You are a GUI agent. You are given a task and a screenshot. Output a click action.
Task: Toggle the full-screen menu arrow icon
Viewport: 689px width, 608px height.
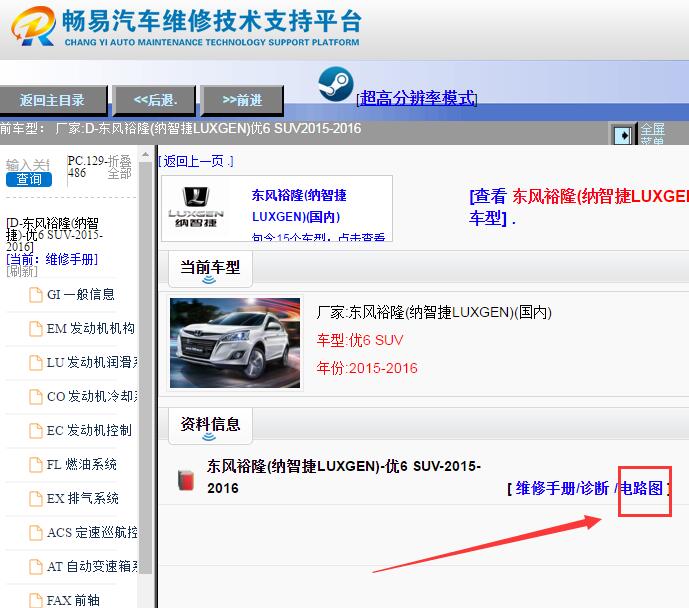click(x=623, y=135)
